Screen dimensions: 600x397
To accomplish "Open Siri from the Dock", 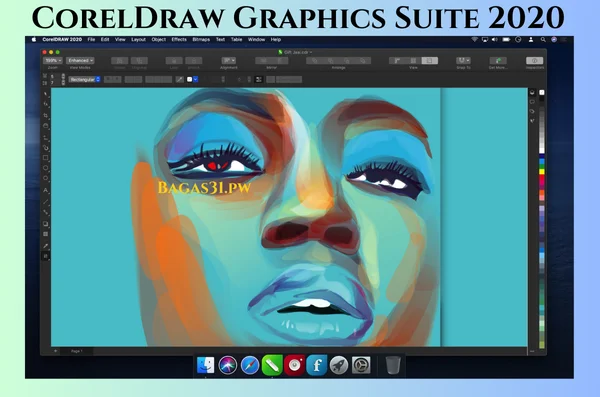I will pyautogui.click(x=228, y=365).
